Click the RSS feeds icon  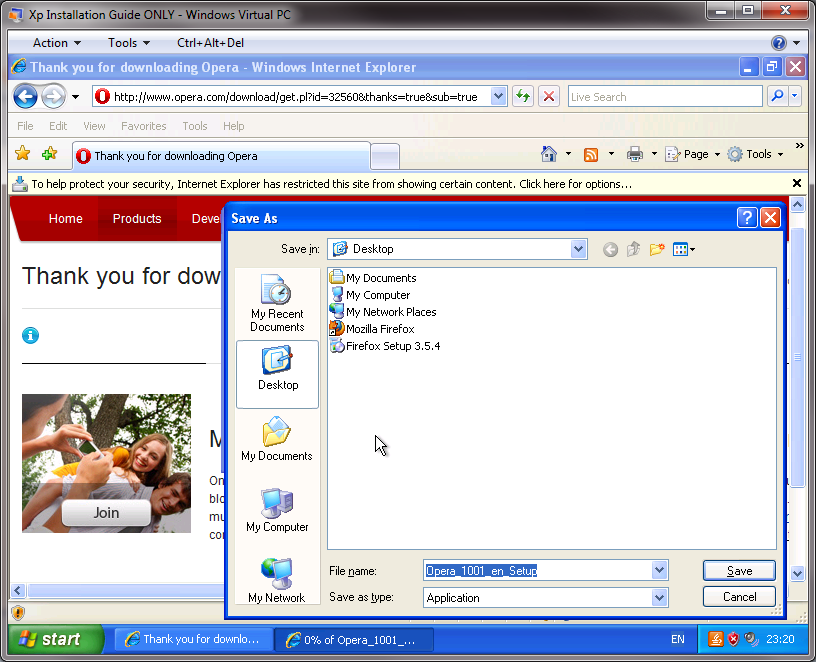pos(591,155)
